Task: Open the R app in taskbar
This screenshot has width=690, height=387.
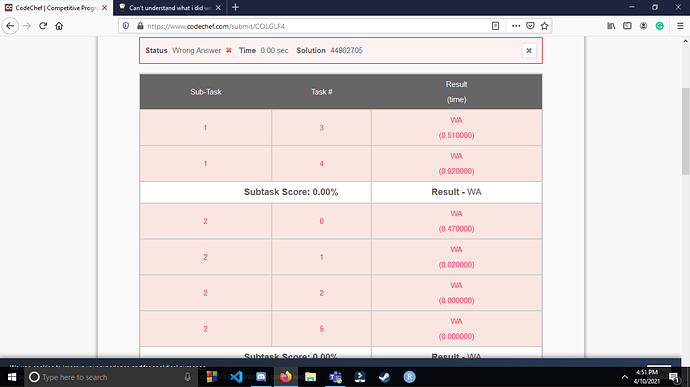Action: pos(409,377)
